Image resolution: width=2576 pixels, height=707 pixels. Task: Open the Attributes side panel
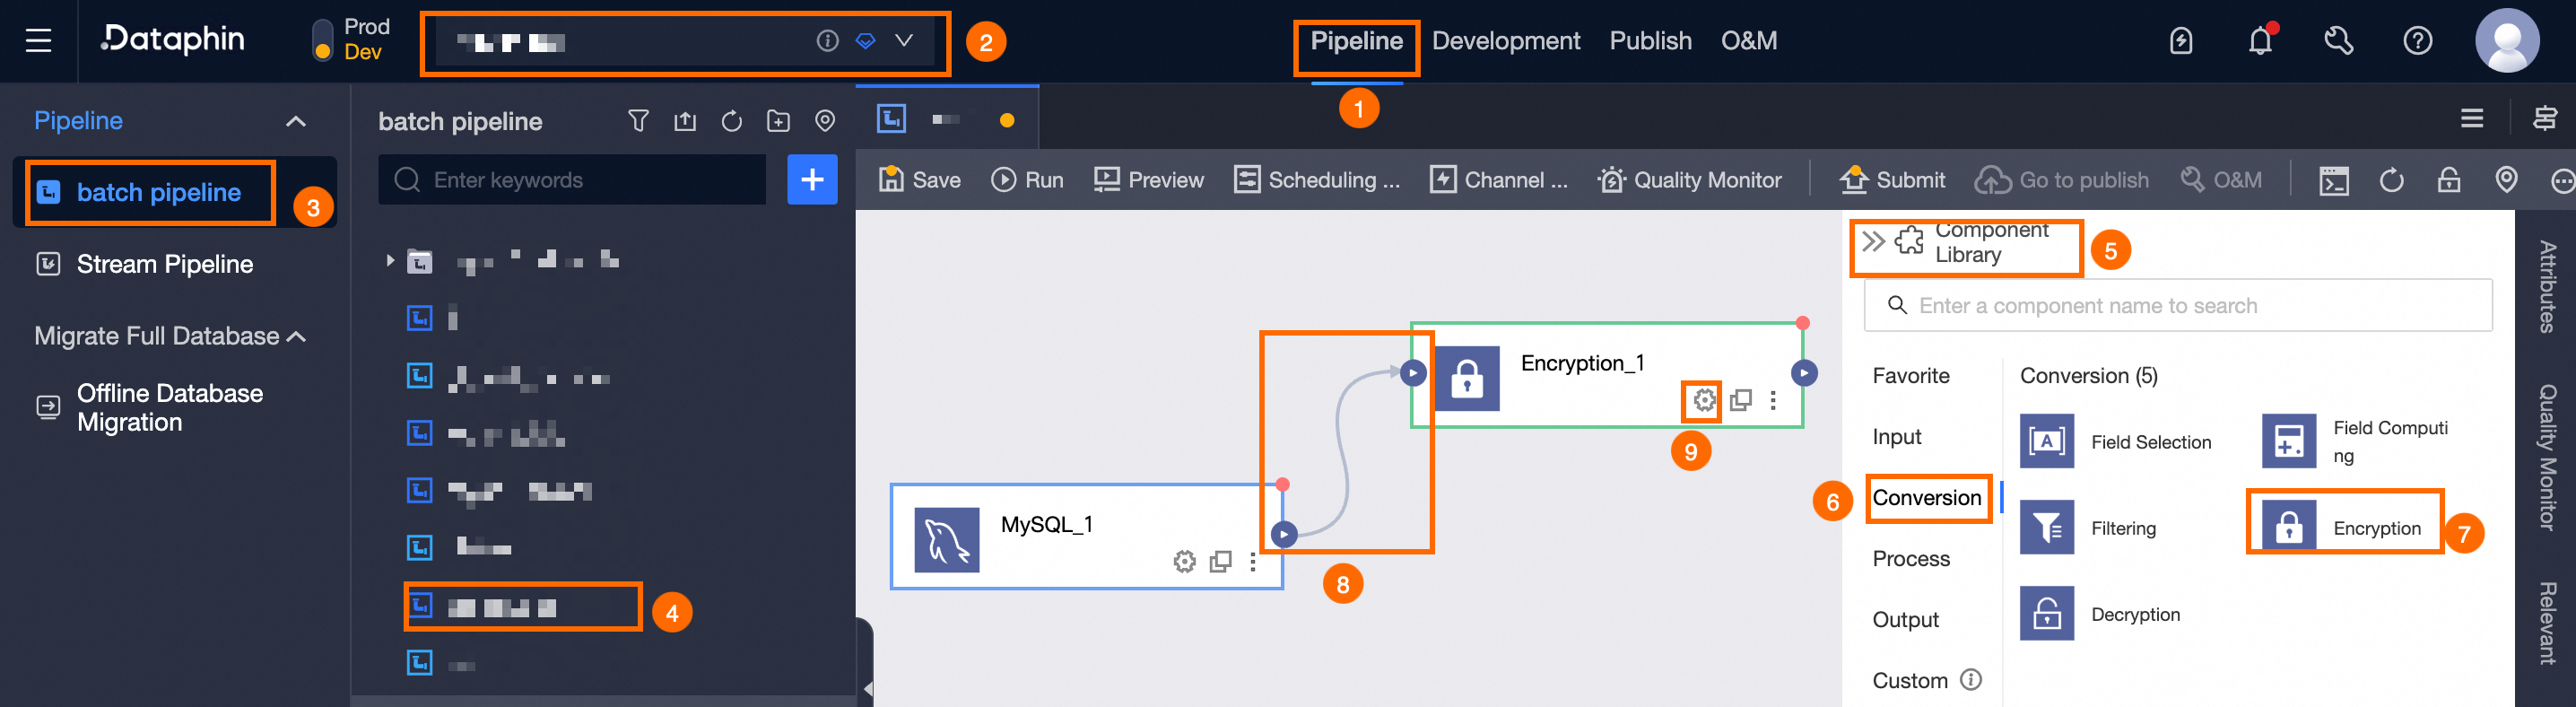coord(2547,287)
